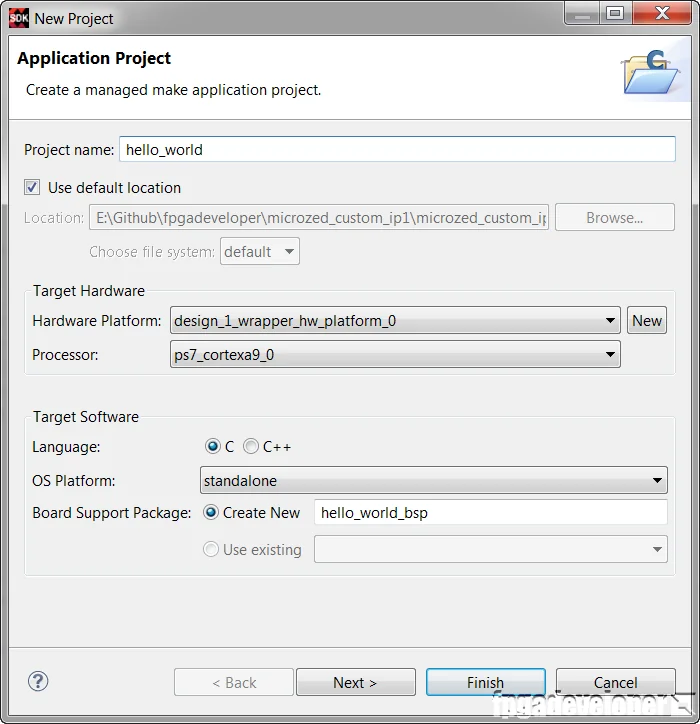Click the C project folder wizard icon
The width and height of the screenshot is (700, 724).
[x=650, y=72]
